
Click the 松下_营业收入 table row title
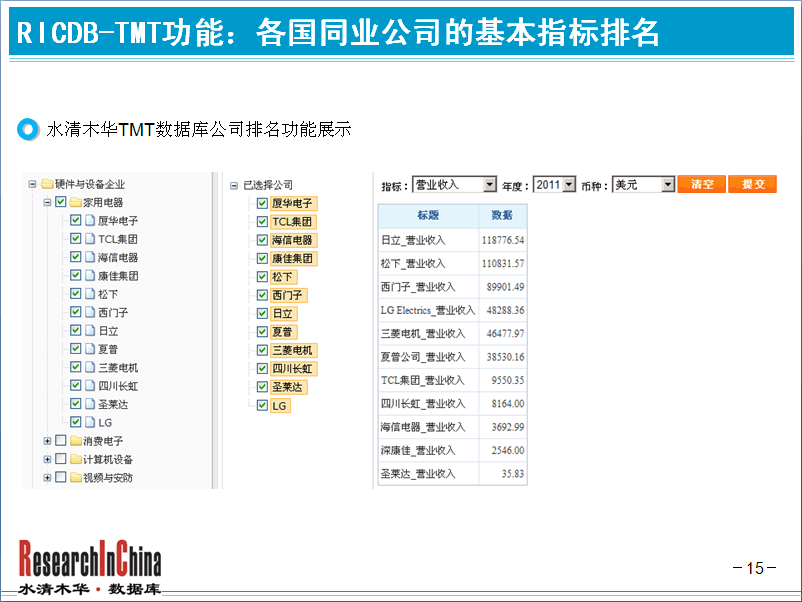pyautogui.click(x=413, y=264)
